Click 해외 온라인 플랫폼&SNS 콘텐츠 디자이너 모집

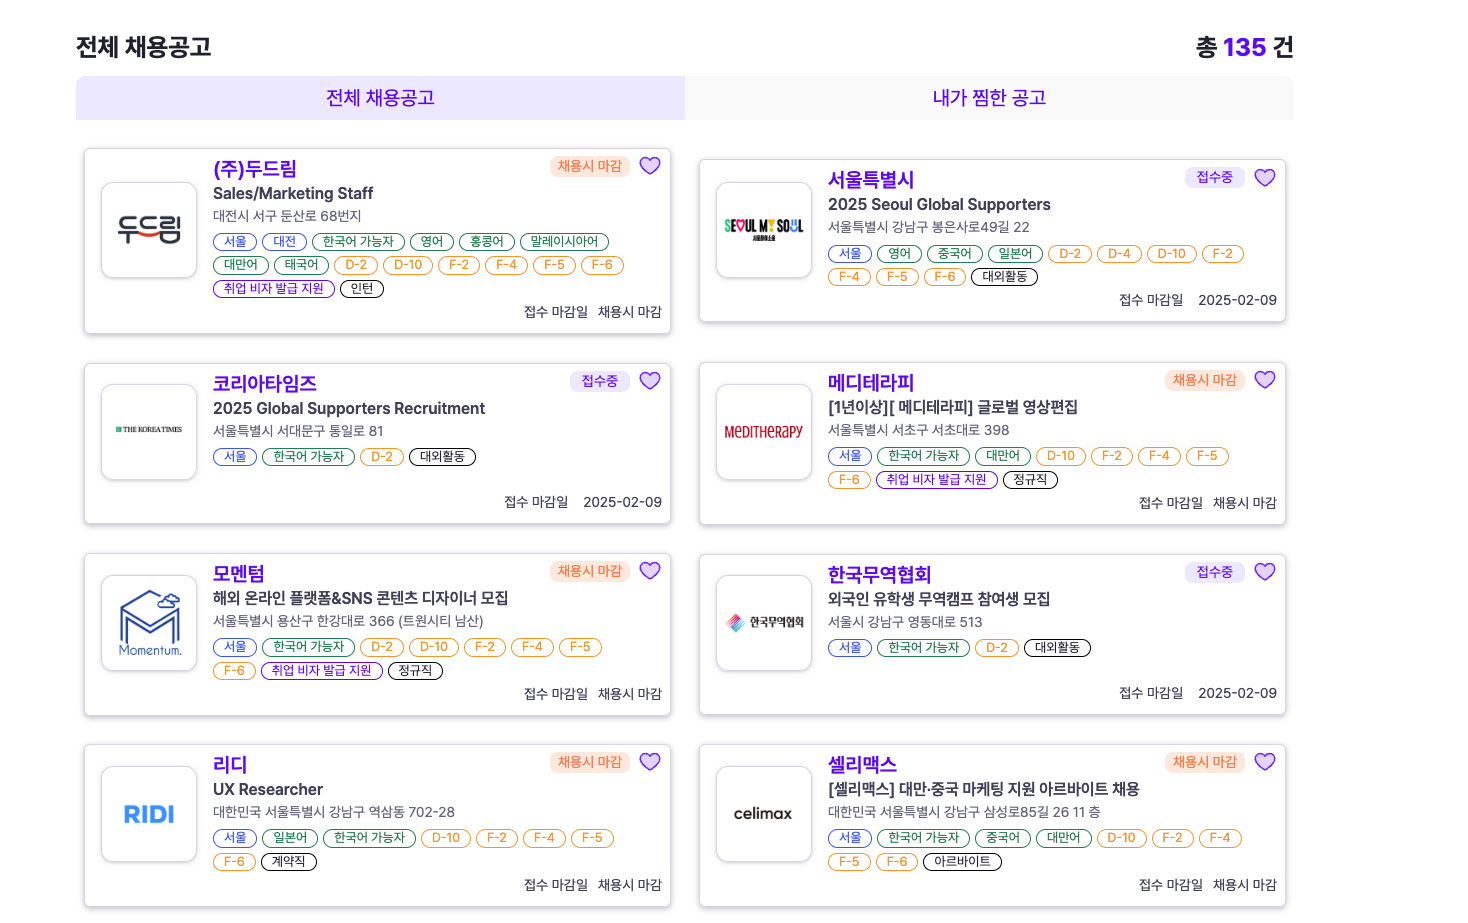(361, 598)
